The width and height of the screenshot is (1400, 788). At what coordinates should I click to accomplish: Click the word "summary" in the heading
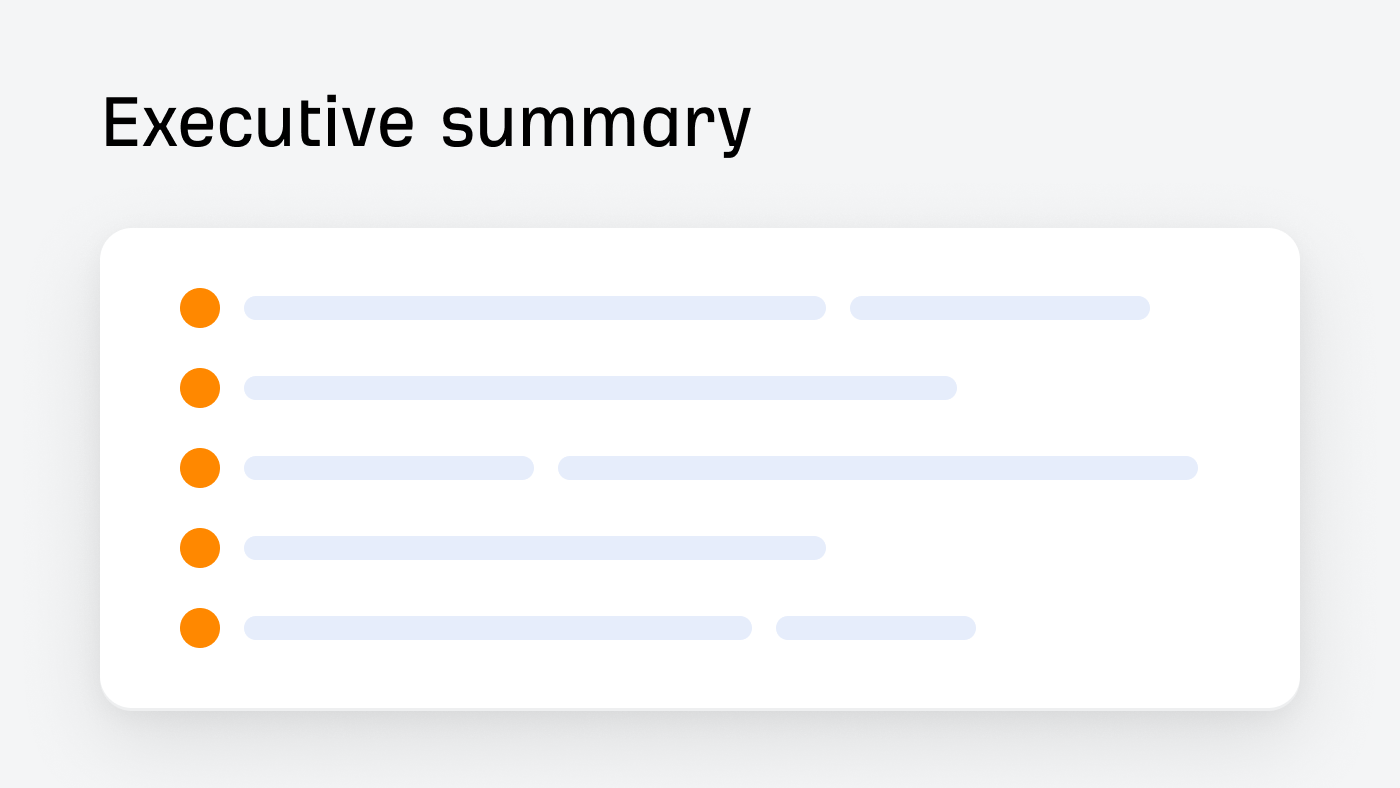tap(596, 125)
